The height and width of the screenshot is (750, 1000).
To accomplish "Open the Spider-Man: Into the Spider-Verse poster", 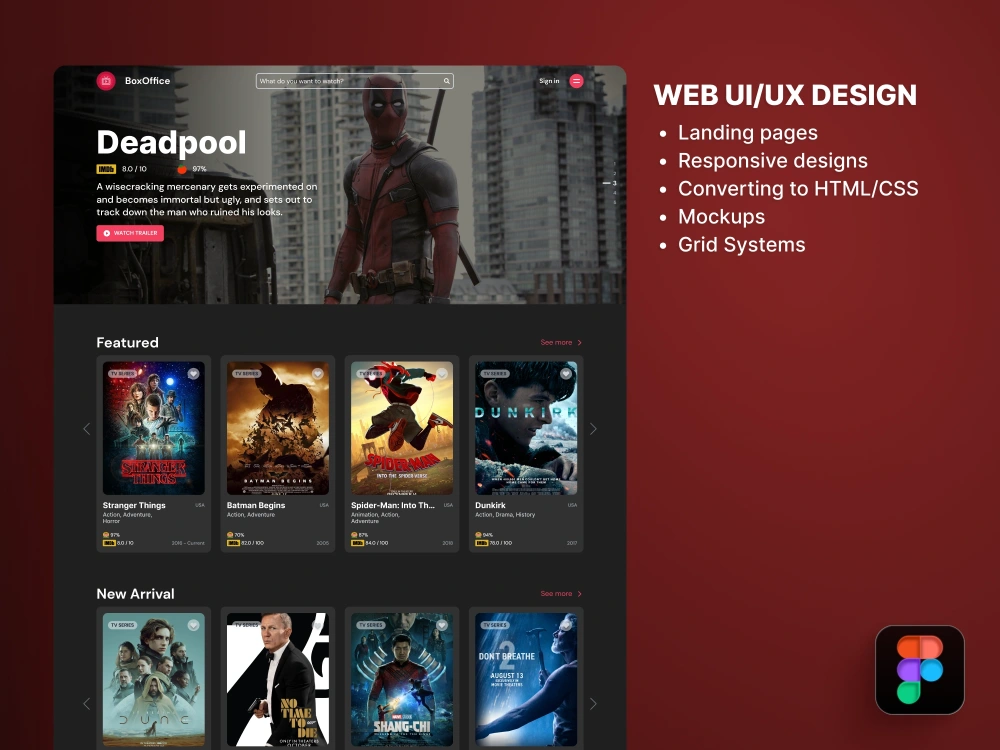I will click(402, 428).
